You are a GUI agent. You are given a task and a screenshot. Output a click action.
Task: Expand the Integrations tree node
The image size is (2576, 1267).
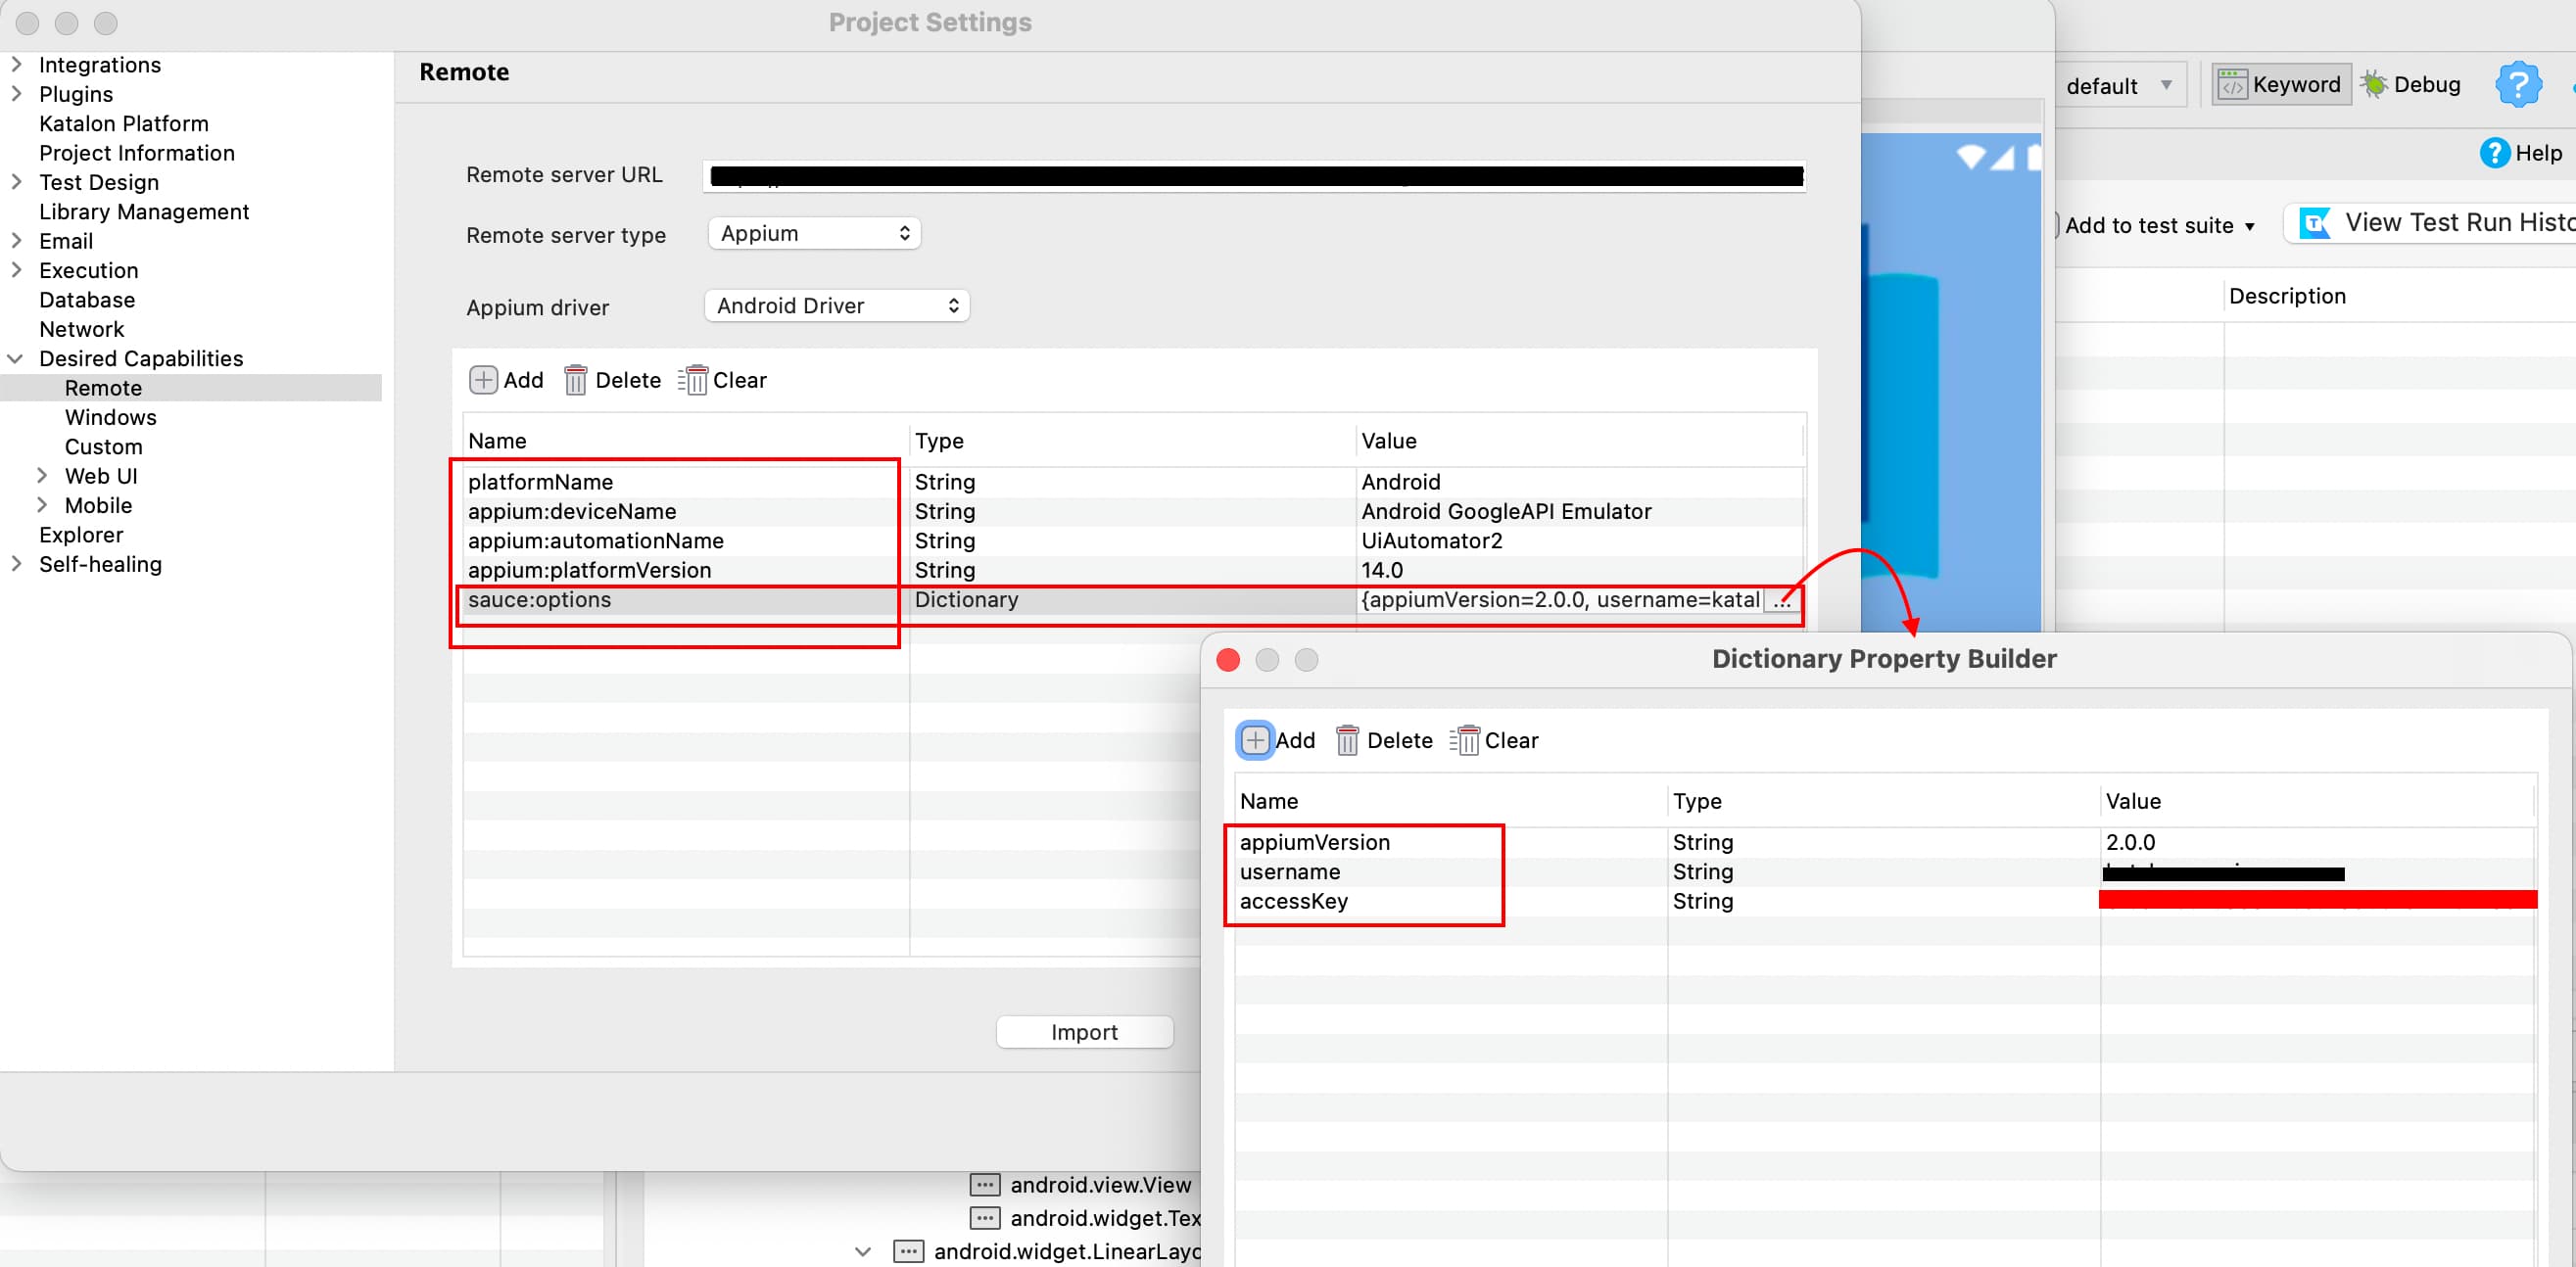(x=16, y=64)
